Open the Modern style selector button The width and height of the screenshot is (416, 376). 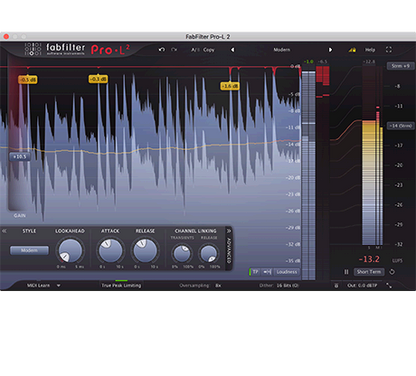[29, 250]
